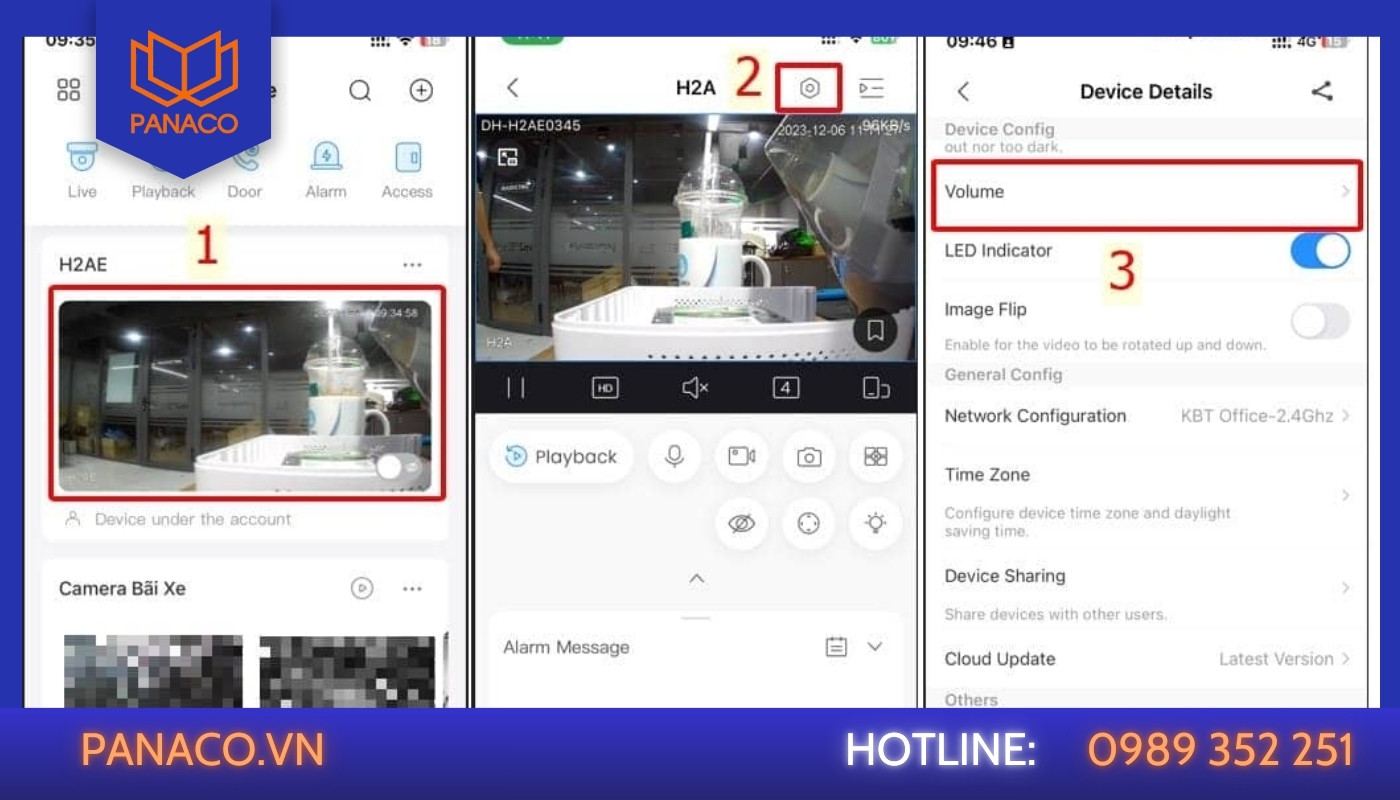This screenshot has width=1400, height=800.
Task: Unmute the live stream speaker
Action: (x=694, y=388)
